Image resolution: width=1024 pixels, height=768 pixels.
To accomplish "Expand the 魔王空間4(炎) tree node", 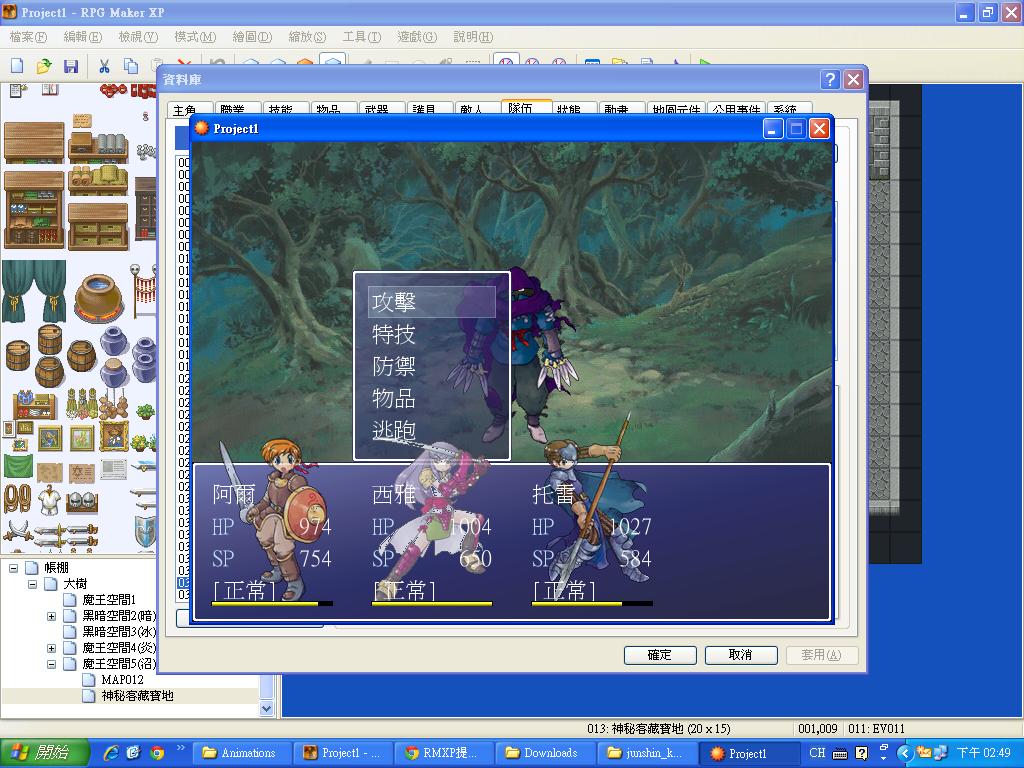I will click(x=51, y=648).
